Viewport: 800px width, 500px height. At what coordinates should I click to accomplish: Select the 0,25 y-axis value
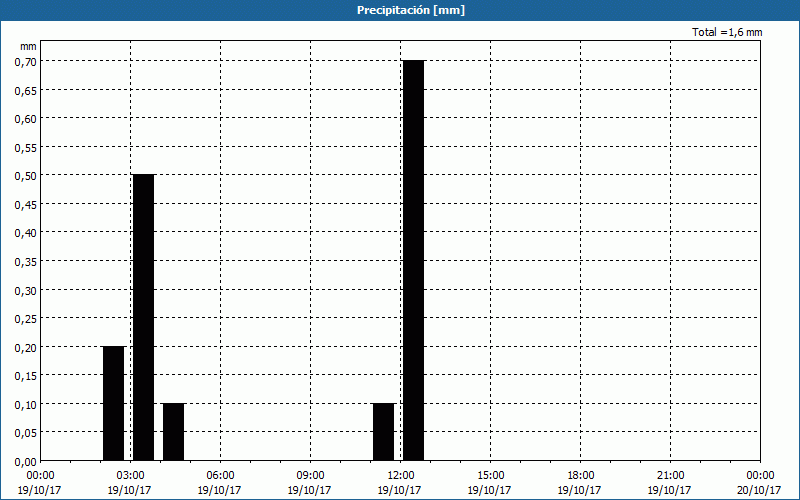(26, 319)
